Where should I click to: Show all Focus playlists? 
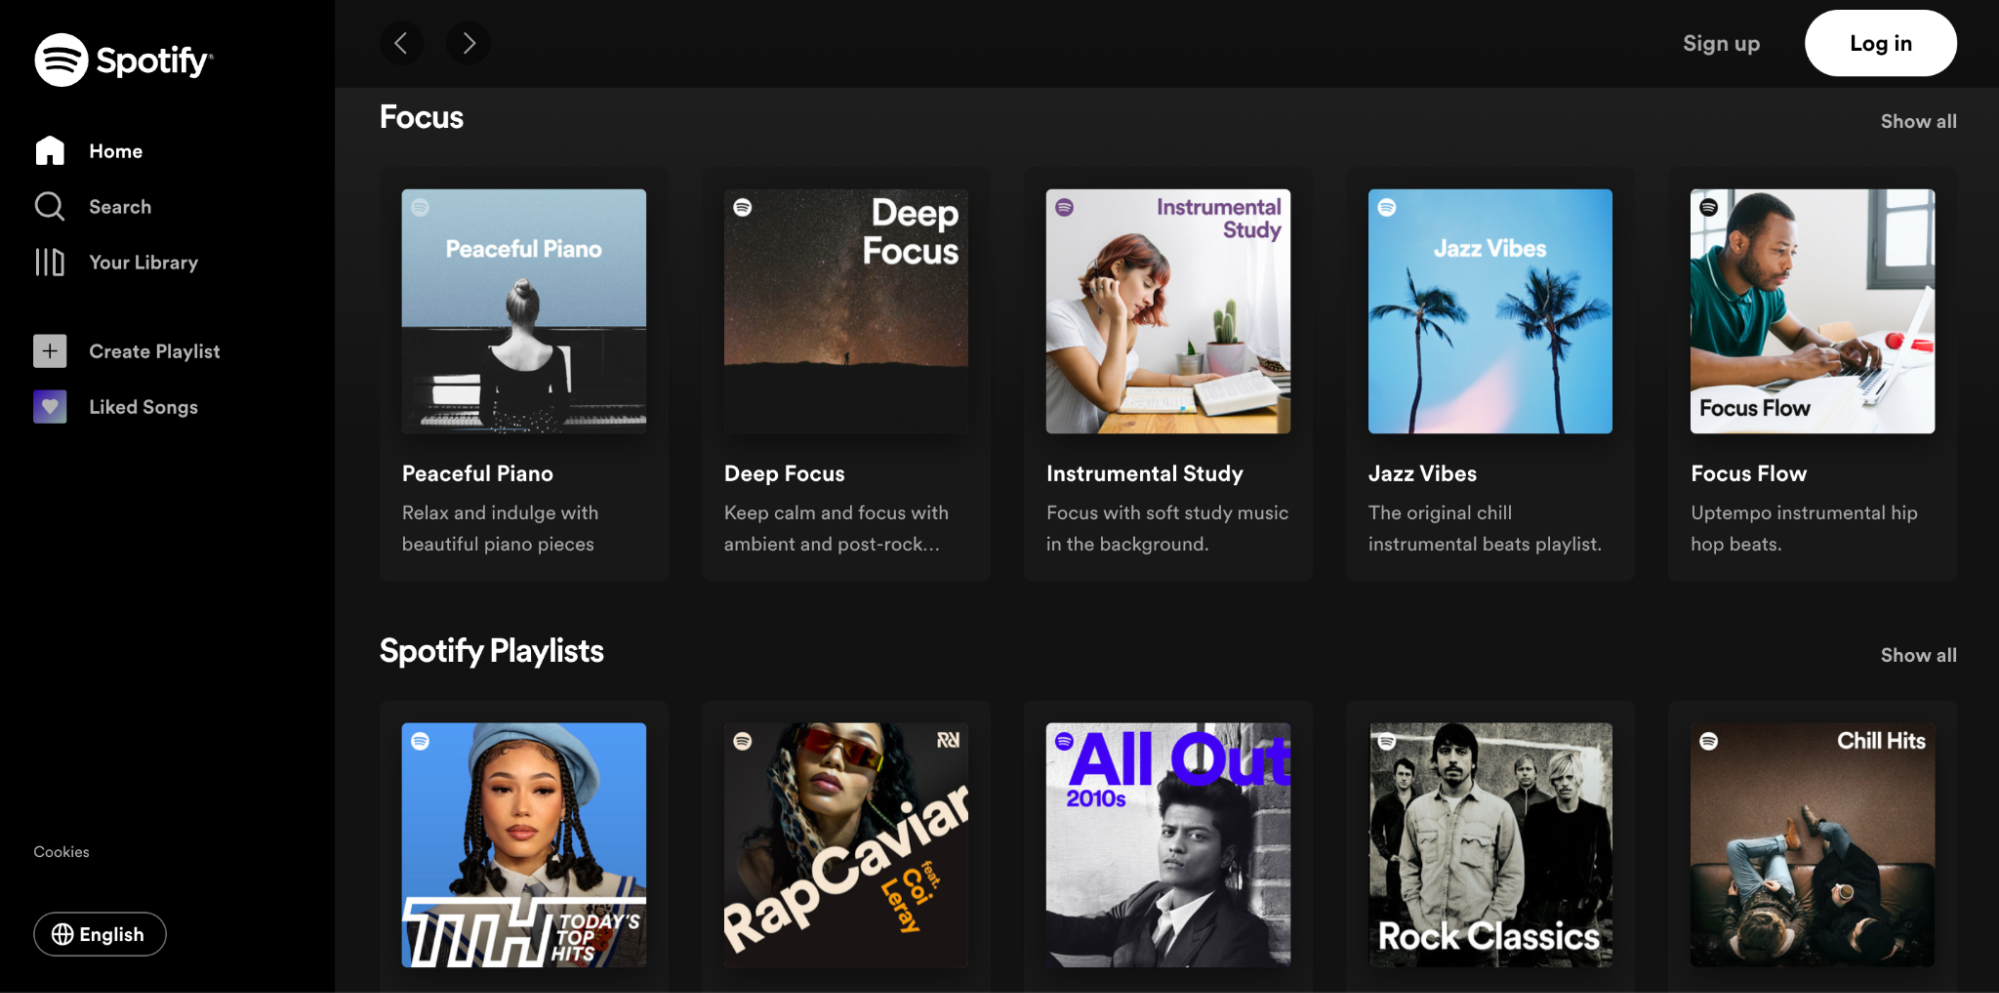[x=1918, y=120]
